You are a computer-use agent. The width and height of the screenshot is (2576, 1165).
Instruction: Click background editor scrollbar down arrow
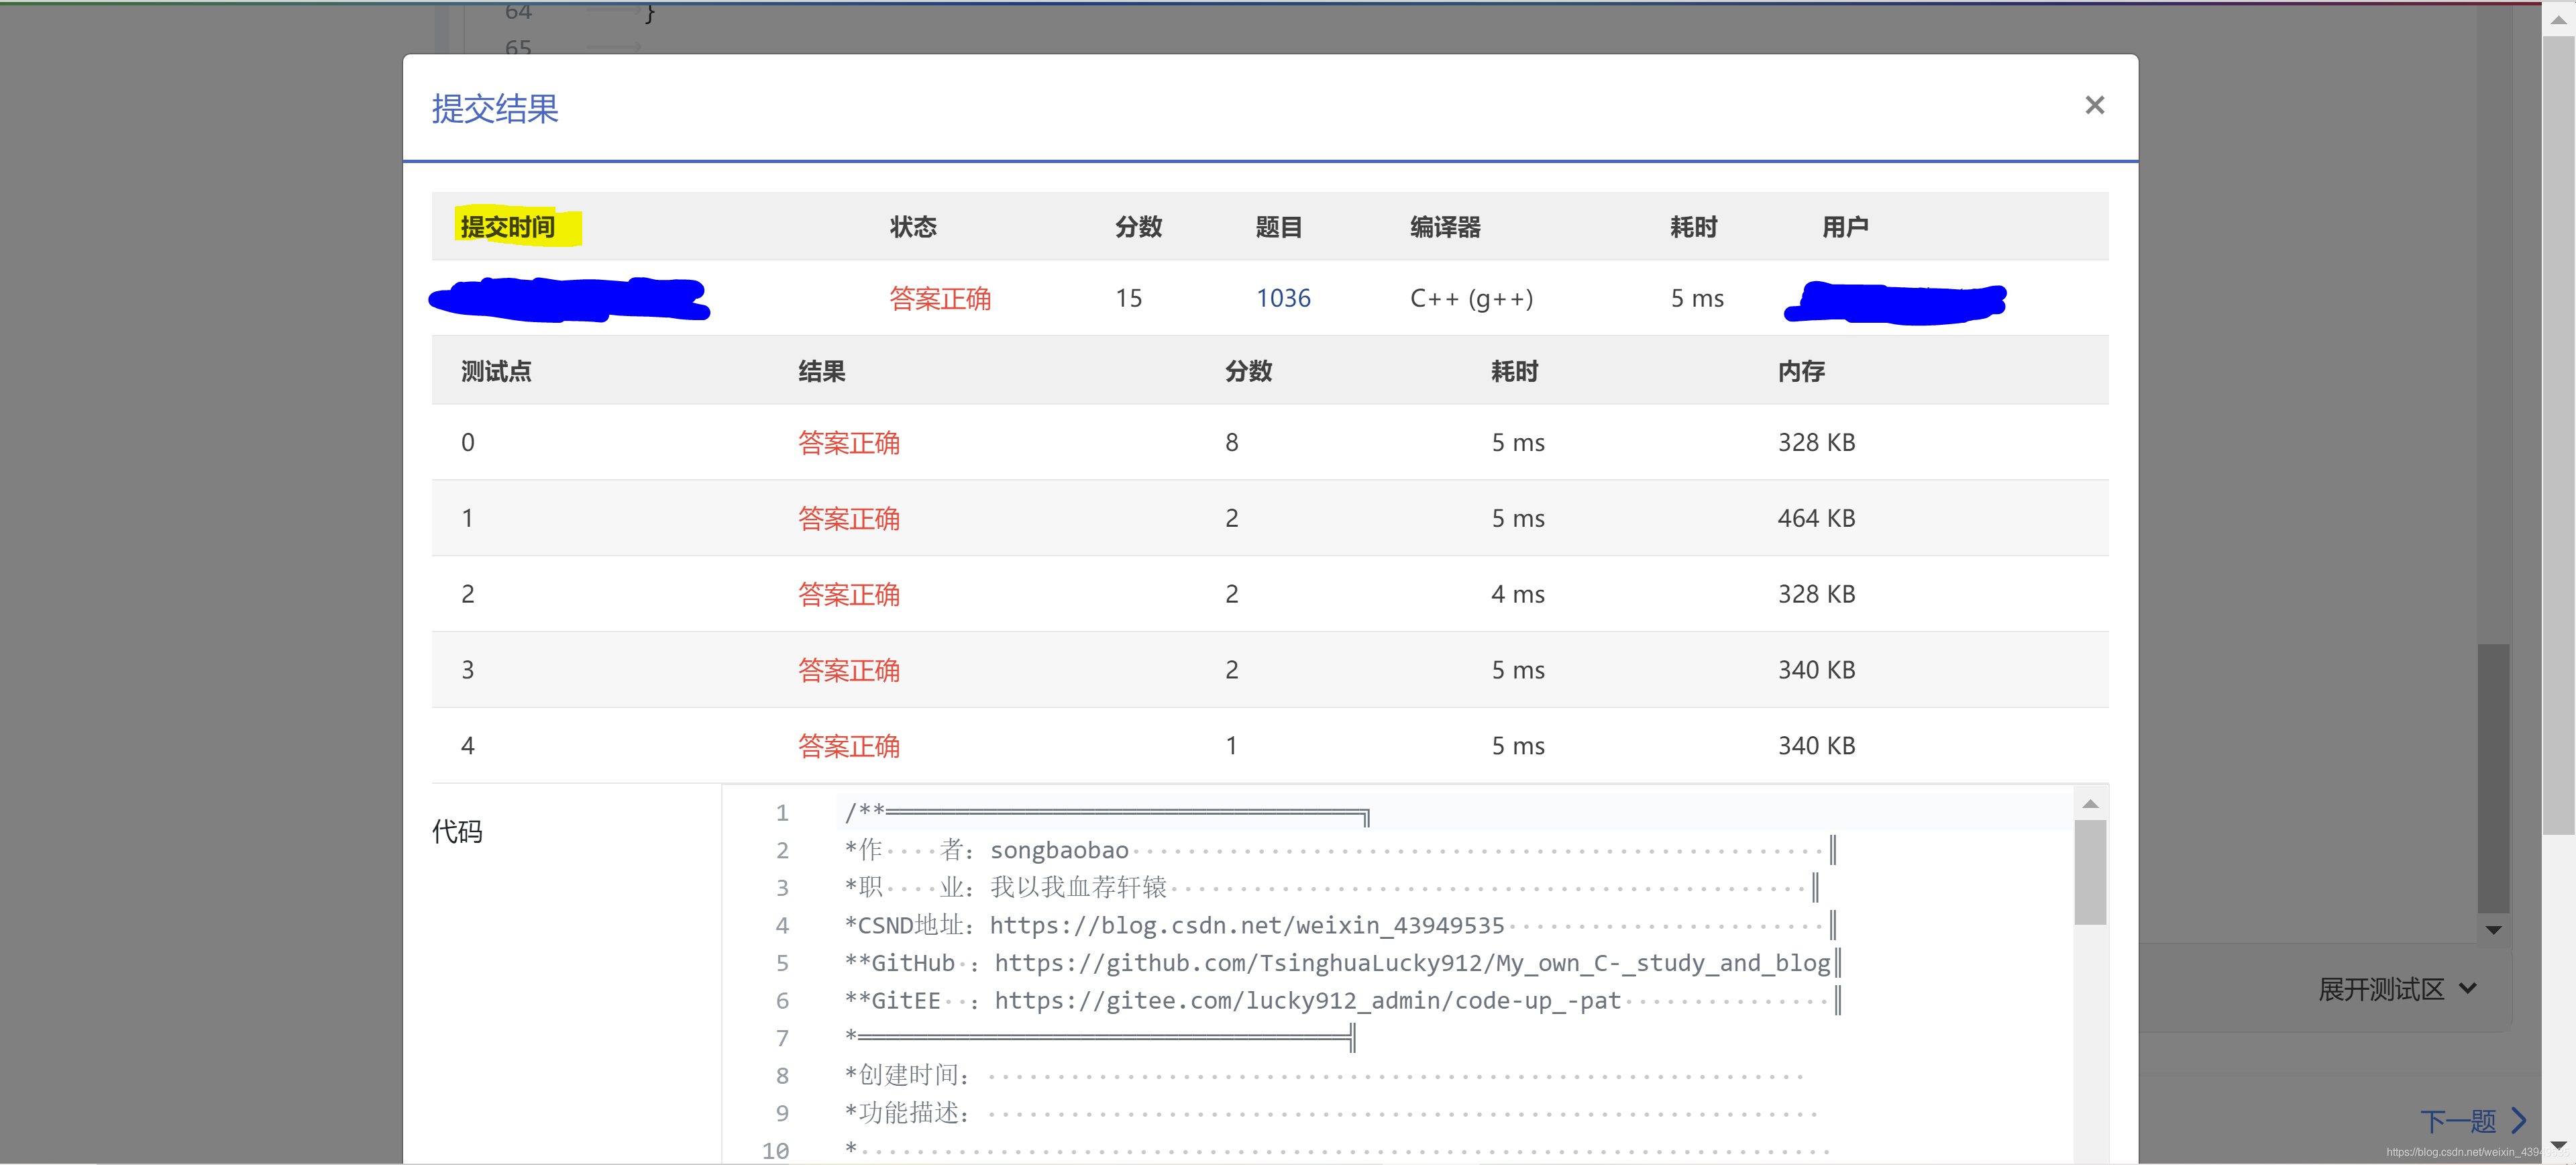tap(2493, 930)
